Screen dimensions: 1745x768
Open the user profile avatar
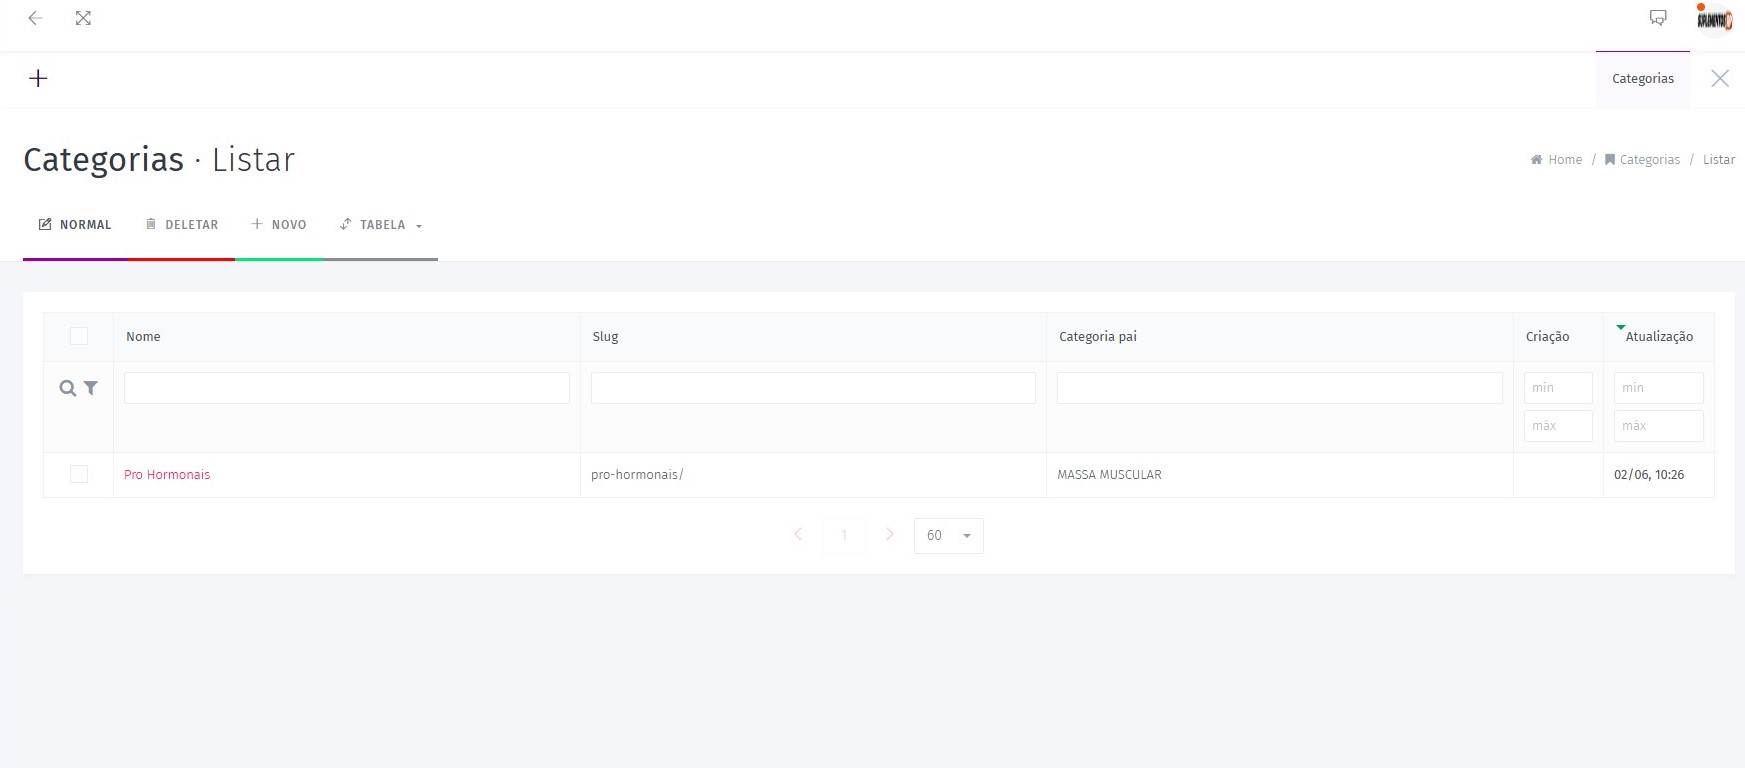pos(1714,19)
